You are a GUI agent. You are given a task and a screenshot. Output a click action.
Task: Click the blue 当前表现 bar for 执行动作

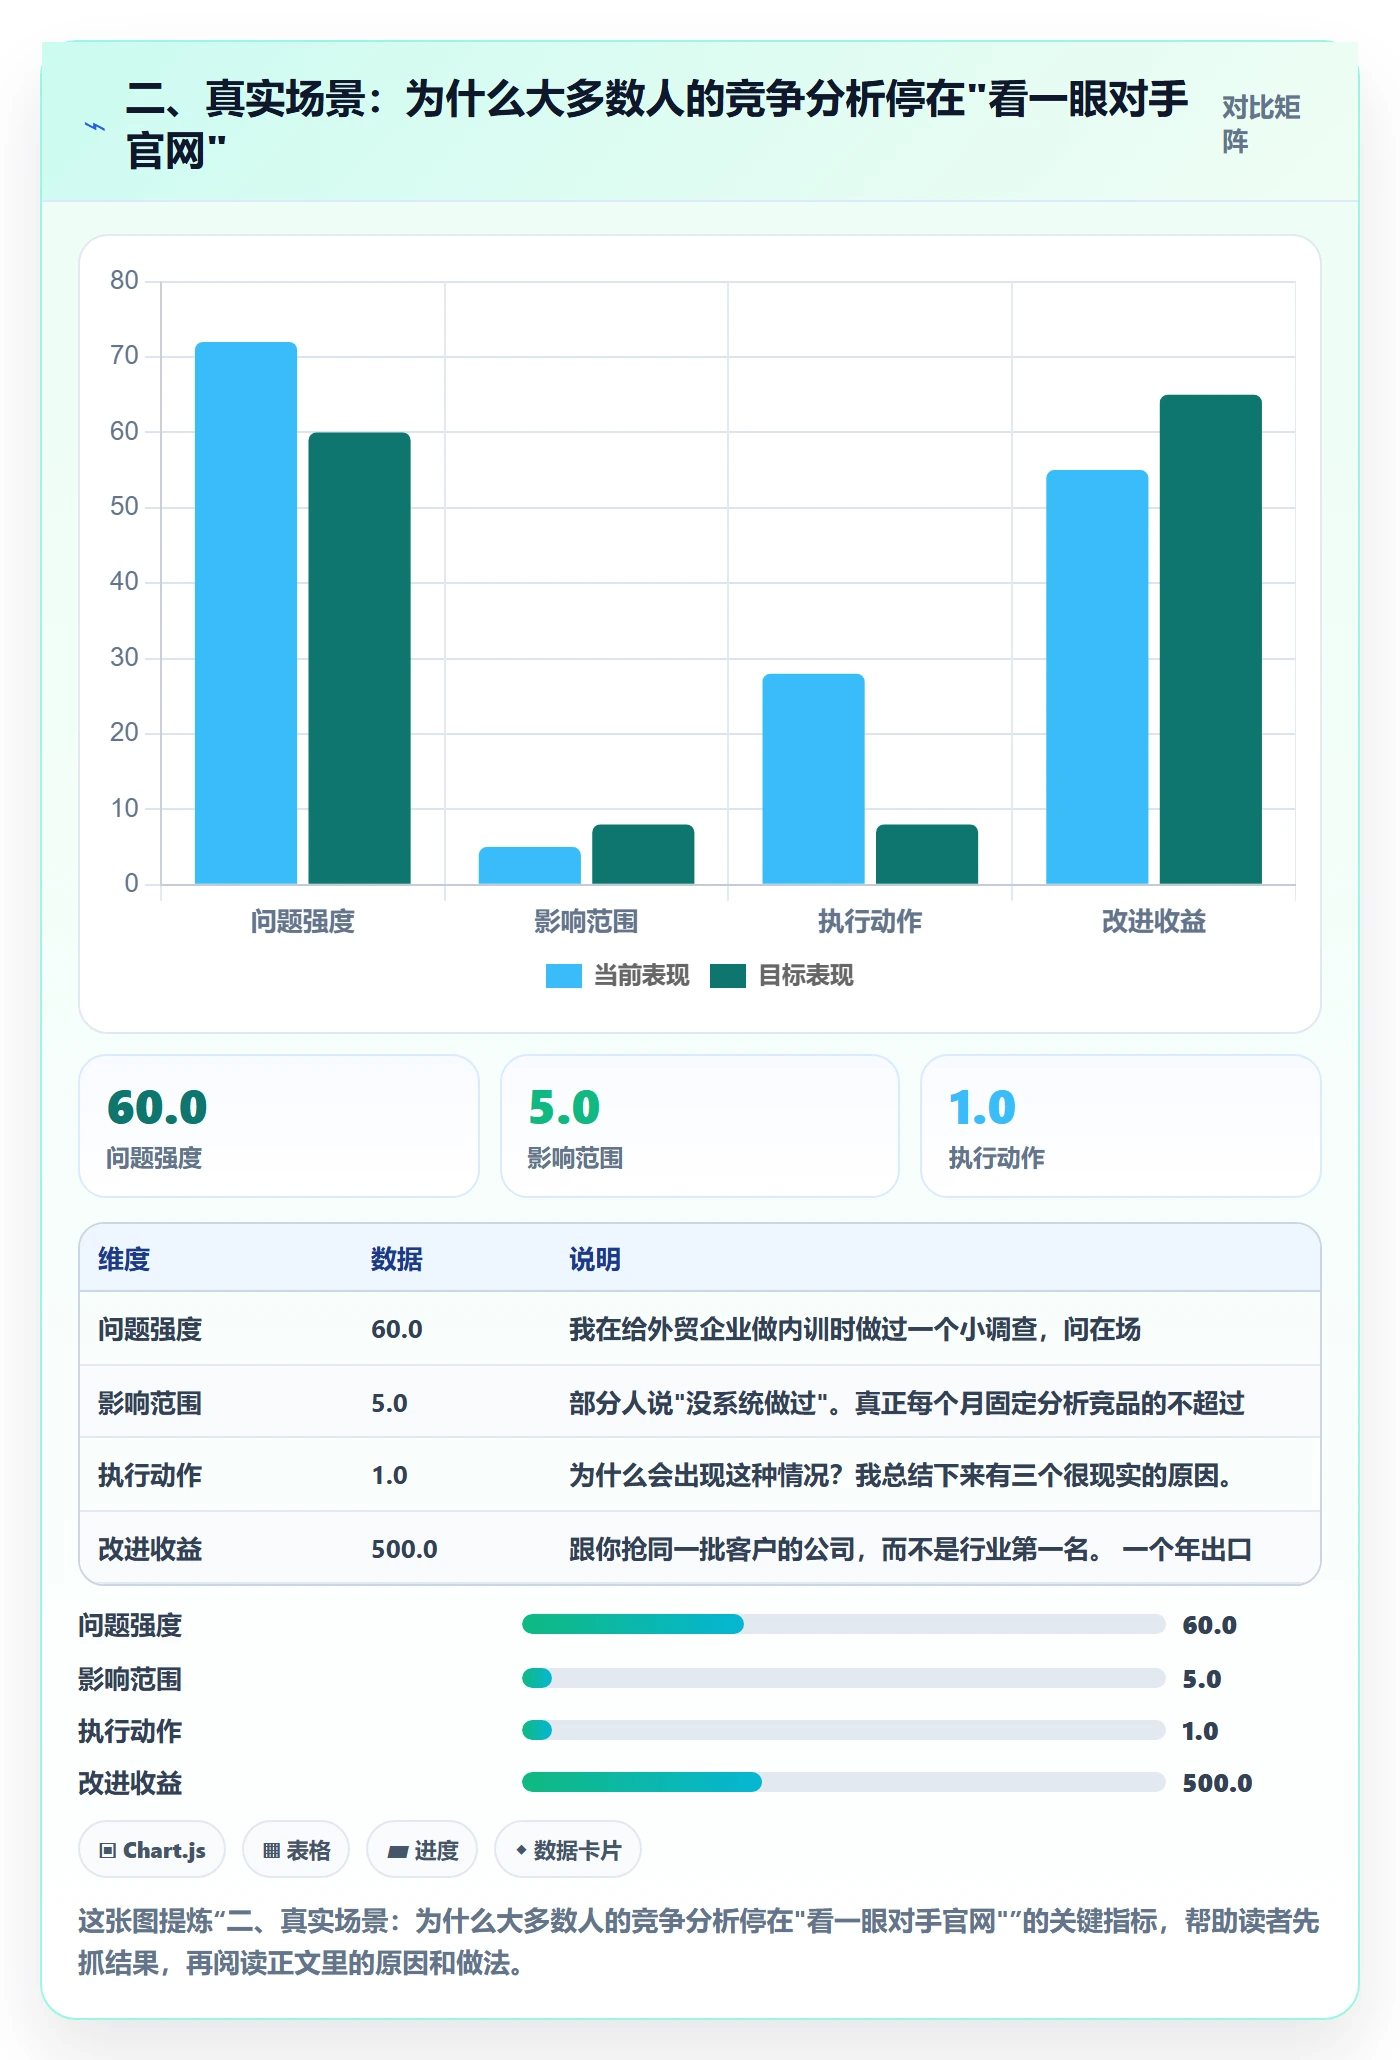tap(813, 779)
